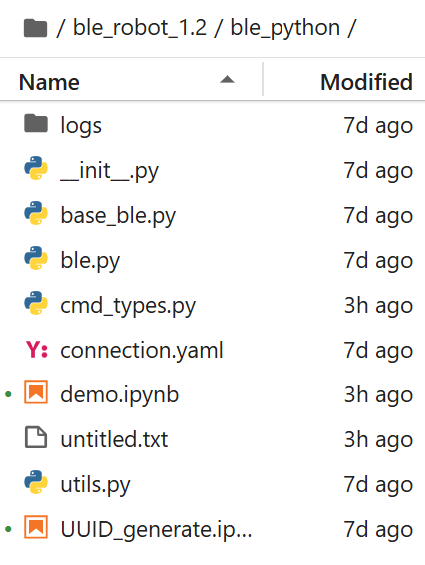Image resolution: width=425 pixels, height=565 pixels.
Task: Click modified time of untitled.txt
Action: click(378, 440)
